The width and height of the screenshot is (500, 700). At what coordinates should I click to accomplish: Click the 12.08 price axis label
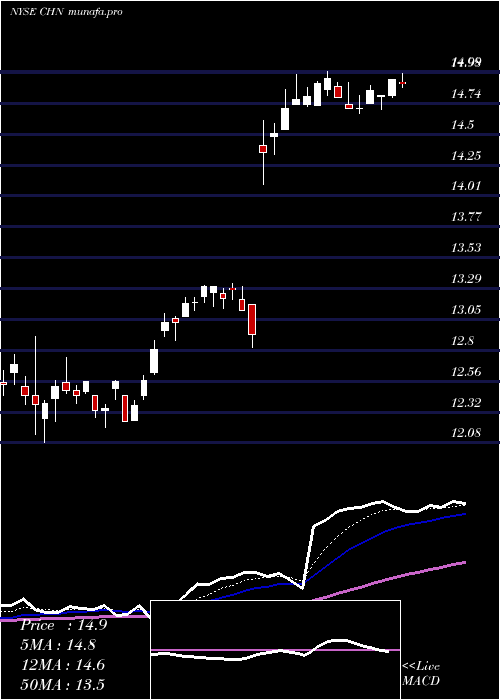466,433
